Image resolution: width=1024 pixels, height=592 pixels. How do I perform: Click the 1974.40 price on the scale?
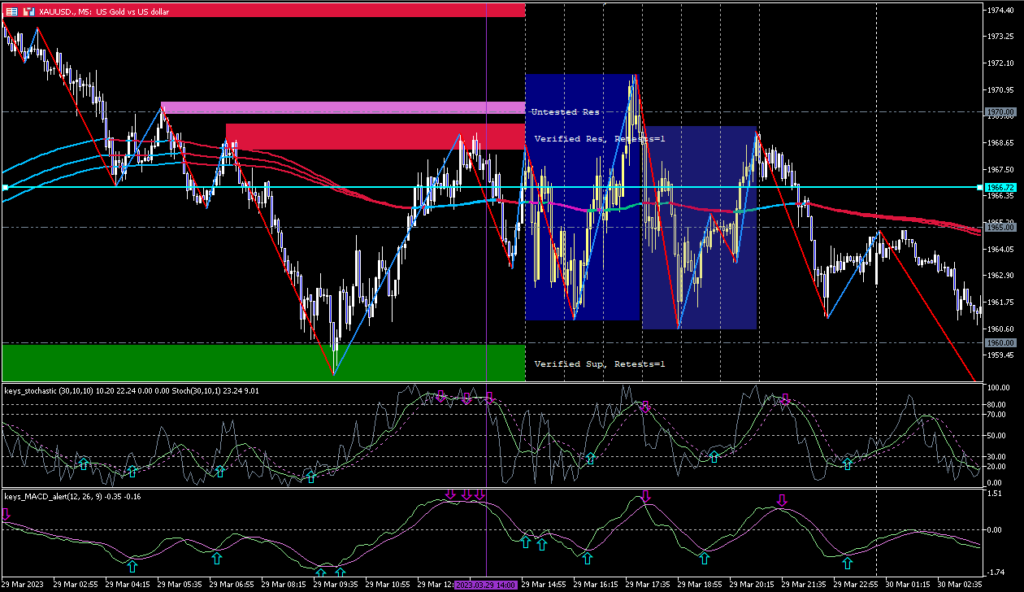click(1000, 10)
